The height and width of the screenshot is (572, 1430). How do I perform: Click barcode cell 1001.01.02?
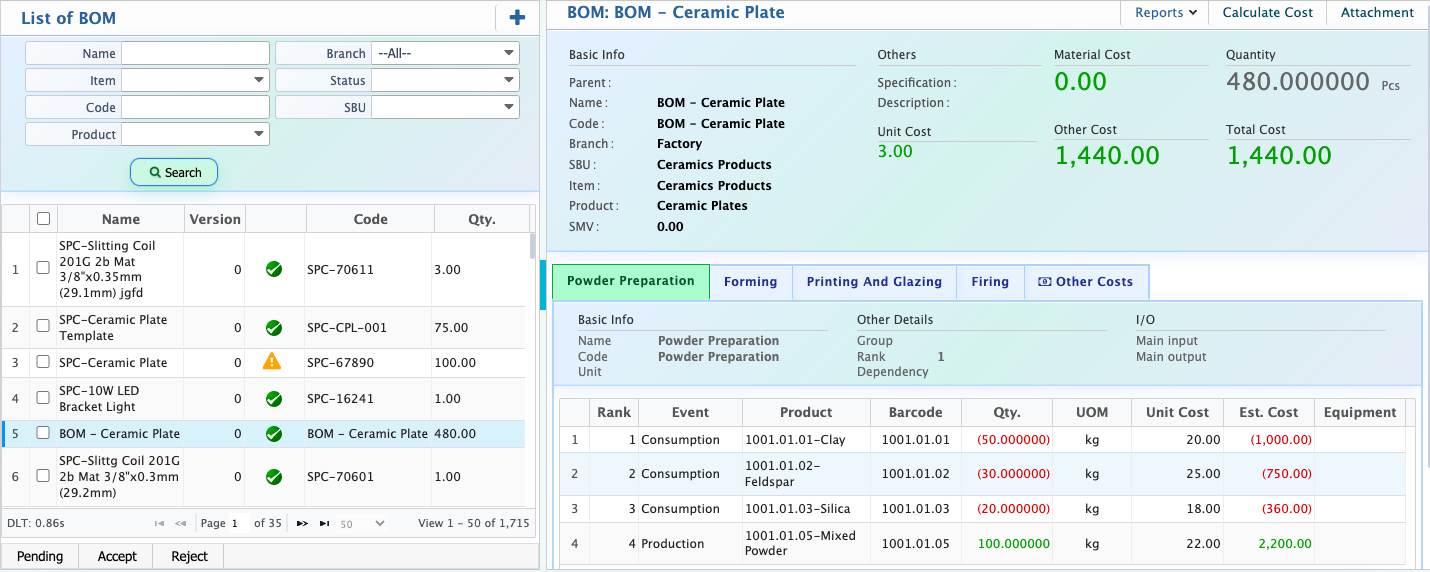pos(915,474)
